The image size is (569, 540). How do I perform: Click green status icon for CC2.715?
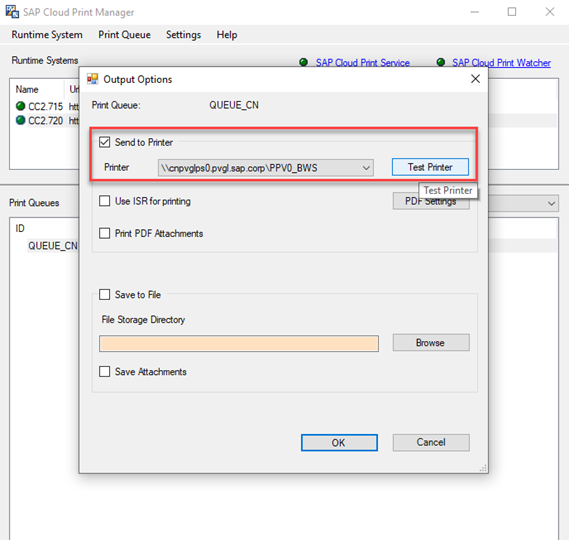tap(21, 106)
